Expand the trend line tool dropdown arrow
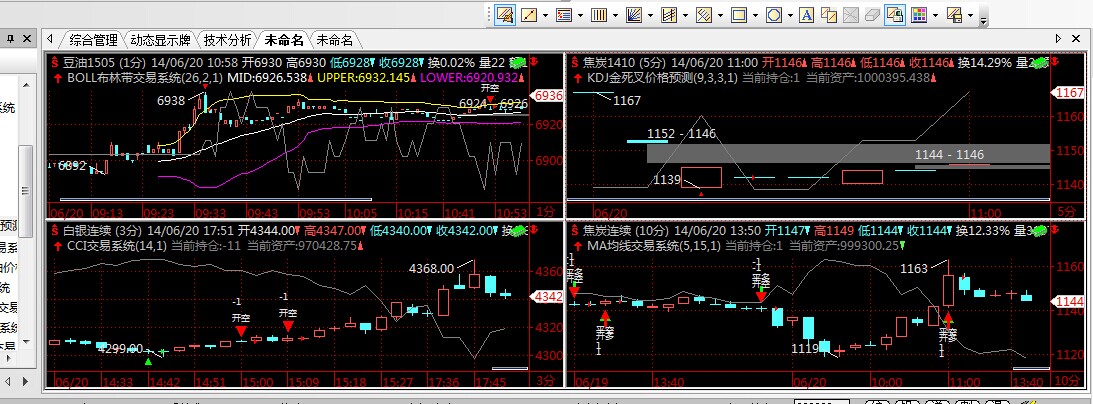The width and height of the screenshot is (1093, 404). [x=544, y=15]
